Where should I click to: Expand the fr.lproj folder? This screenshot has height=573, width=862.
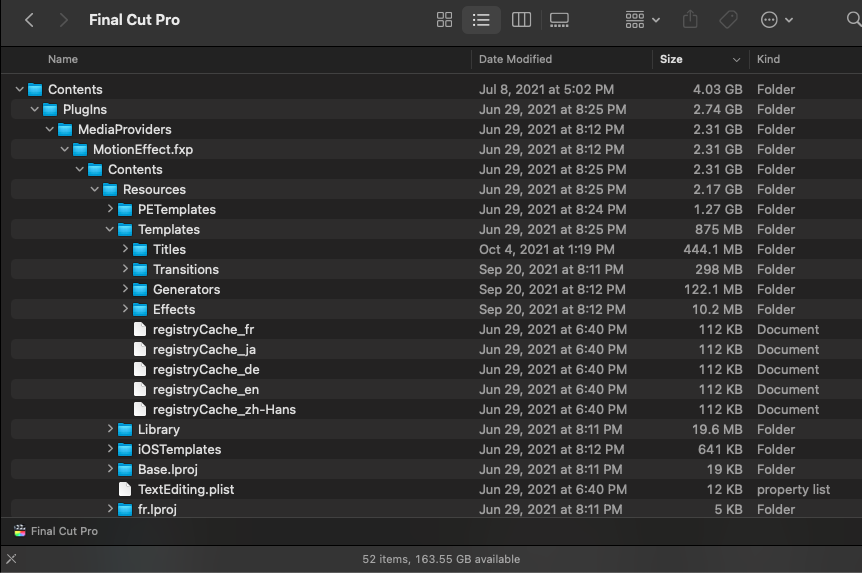[110, 509]
